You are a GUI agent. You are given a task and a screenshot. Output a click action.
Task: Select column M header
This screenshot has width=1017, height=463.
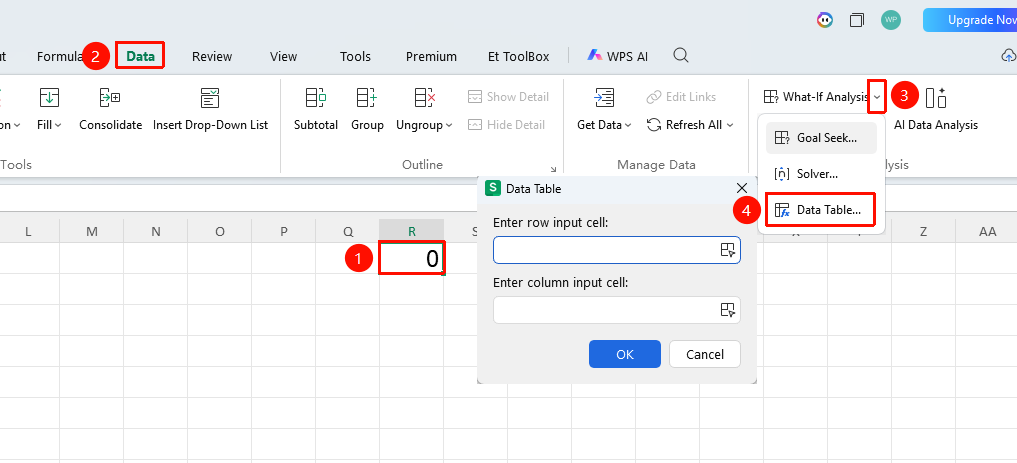coord(91,231)
